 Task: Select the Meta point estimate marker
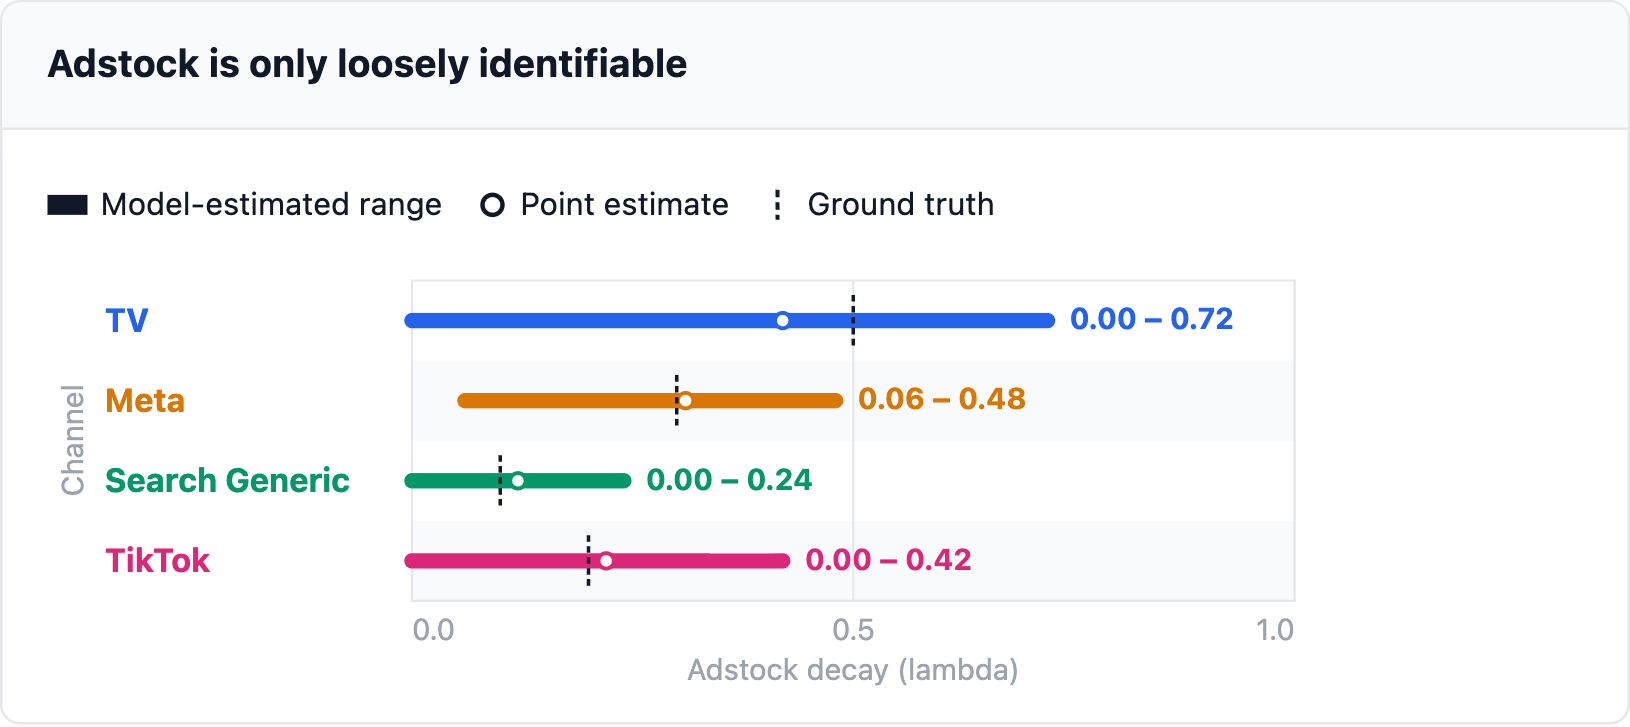685,401
